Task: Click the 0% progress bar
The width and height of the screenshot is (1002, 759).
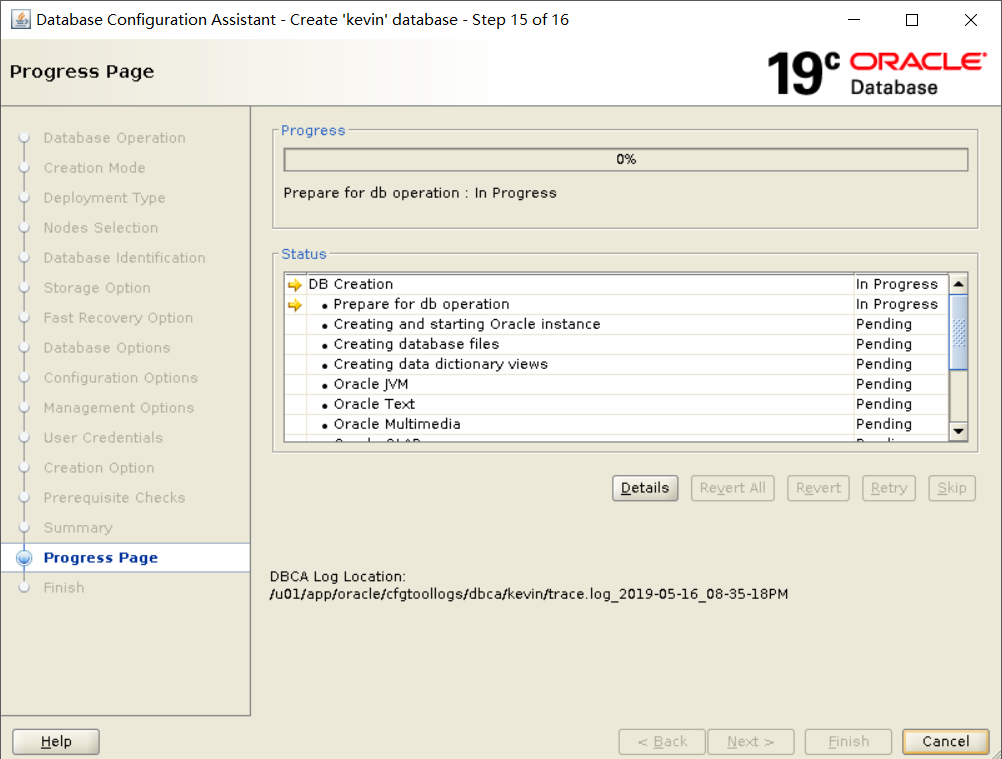Action: click(x=626, y=160)
